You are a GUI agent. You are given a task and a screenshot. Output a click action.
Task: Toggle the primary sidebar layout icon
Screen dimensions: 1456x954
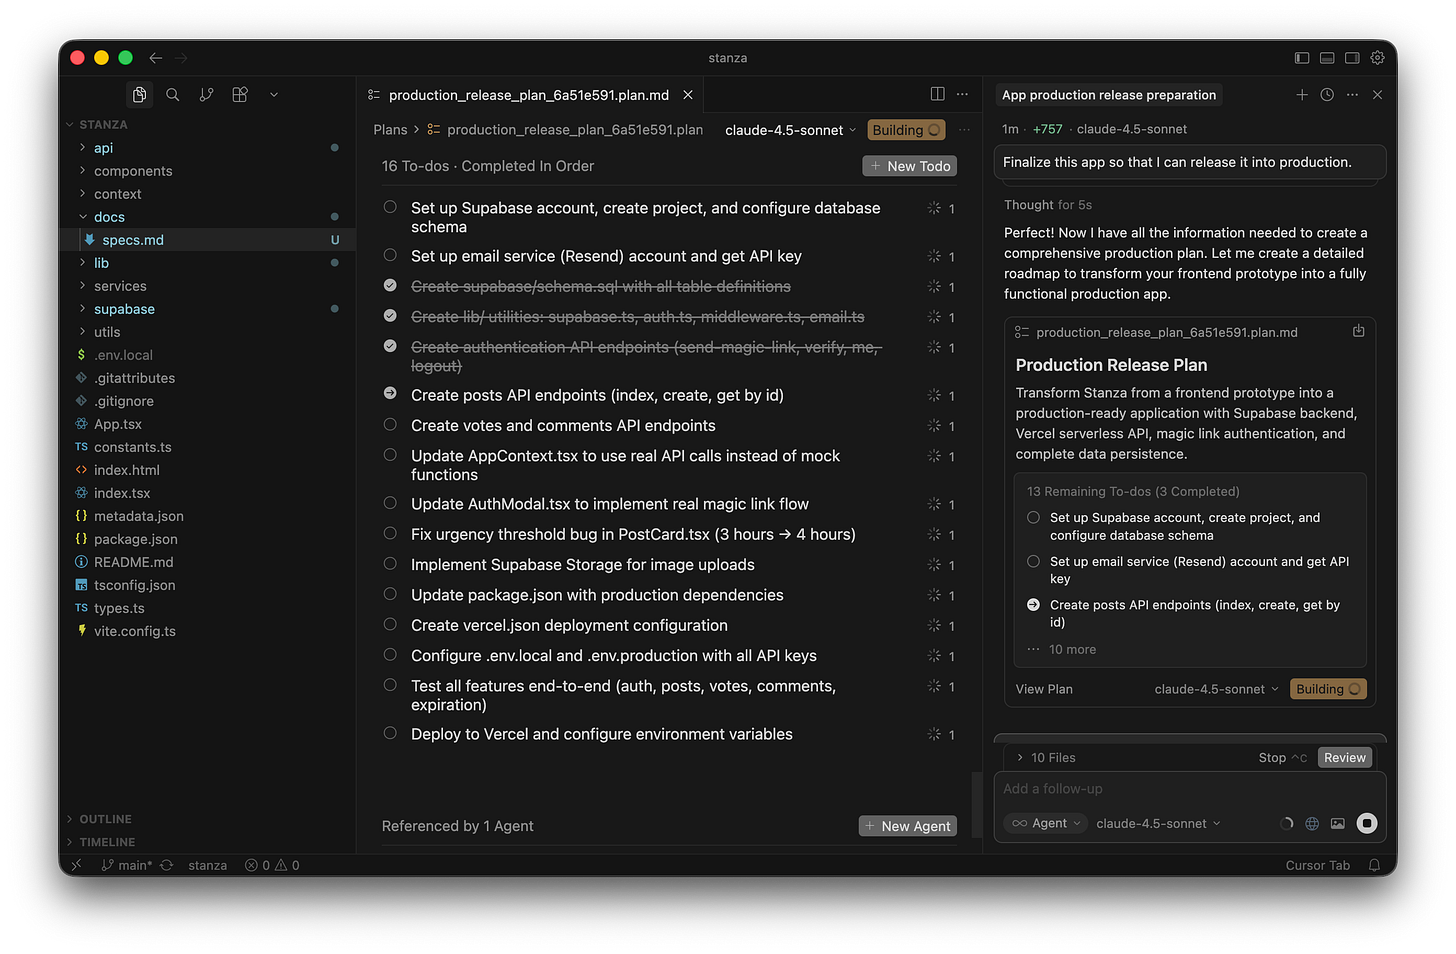(x=1302, y=58)
